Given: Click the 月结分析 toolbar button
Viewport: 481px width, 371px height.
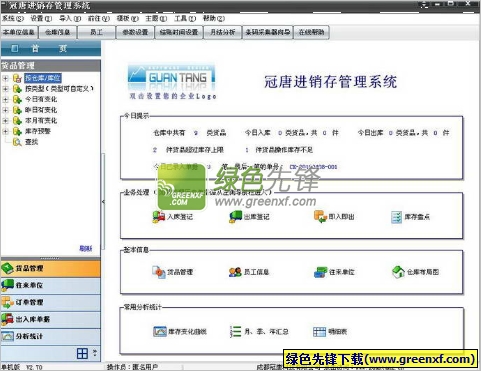Looking at the screenshot, I should pyautogui.click(x=223, y=32).
